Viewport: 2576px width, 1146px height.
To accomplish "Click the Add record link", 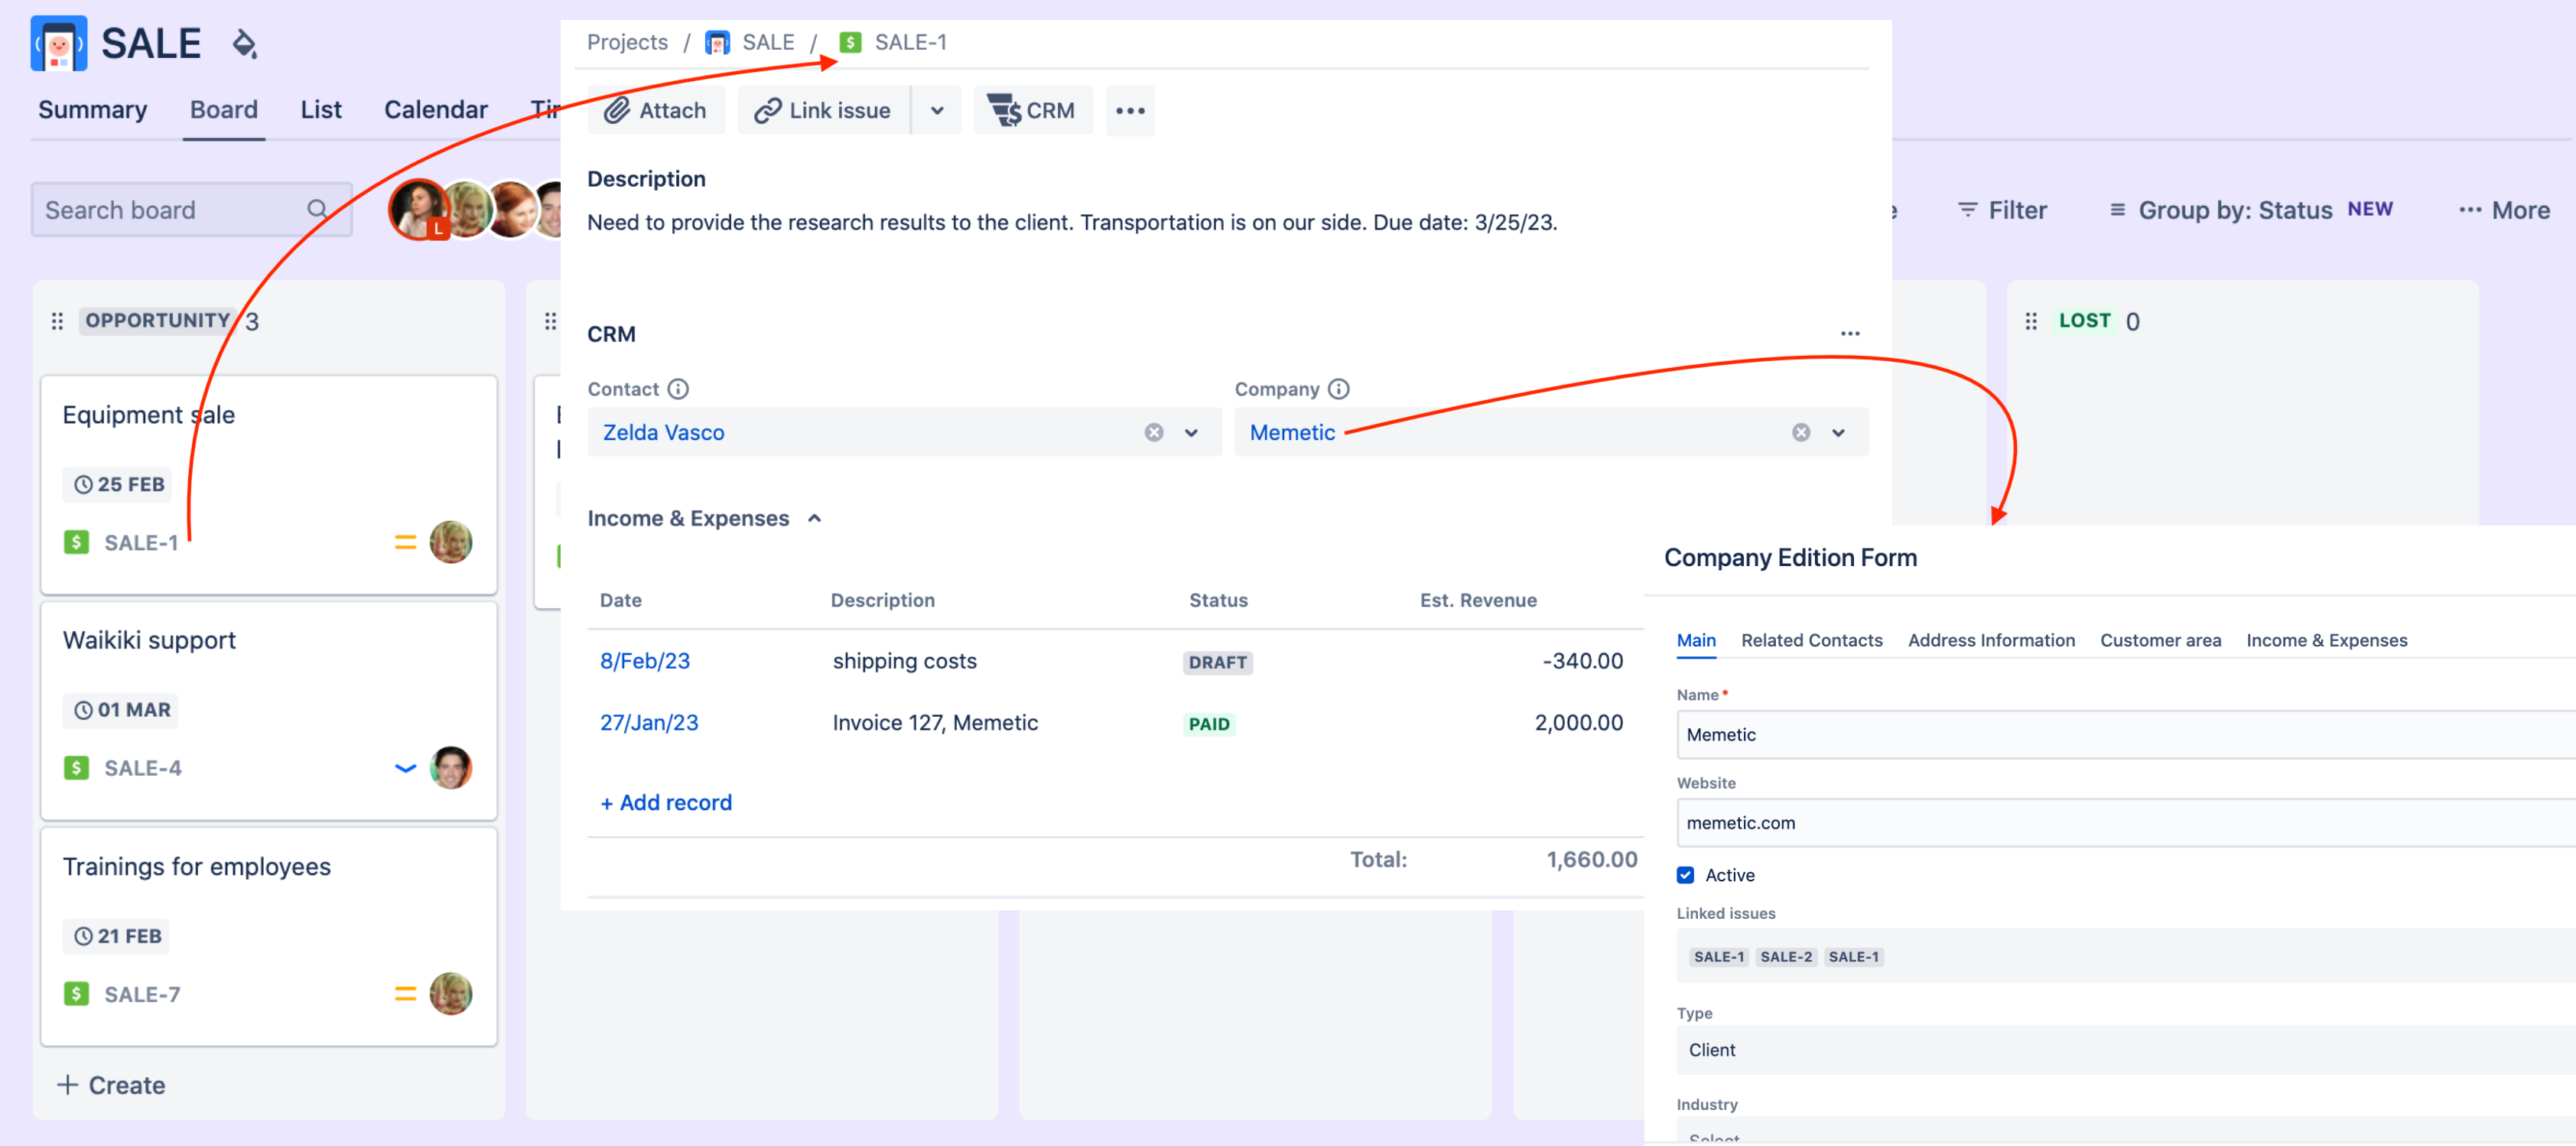I will pyautogui.click(x=666, y=802).
